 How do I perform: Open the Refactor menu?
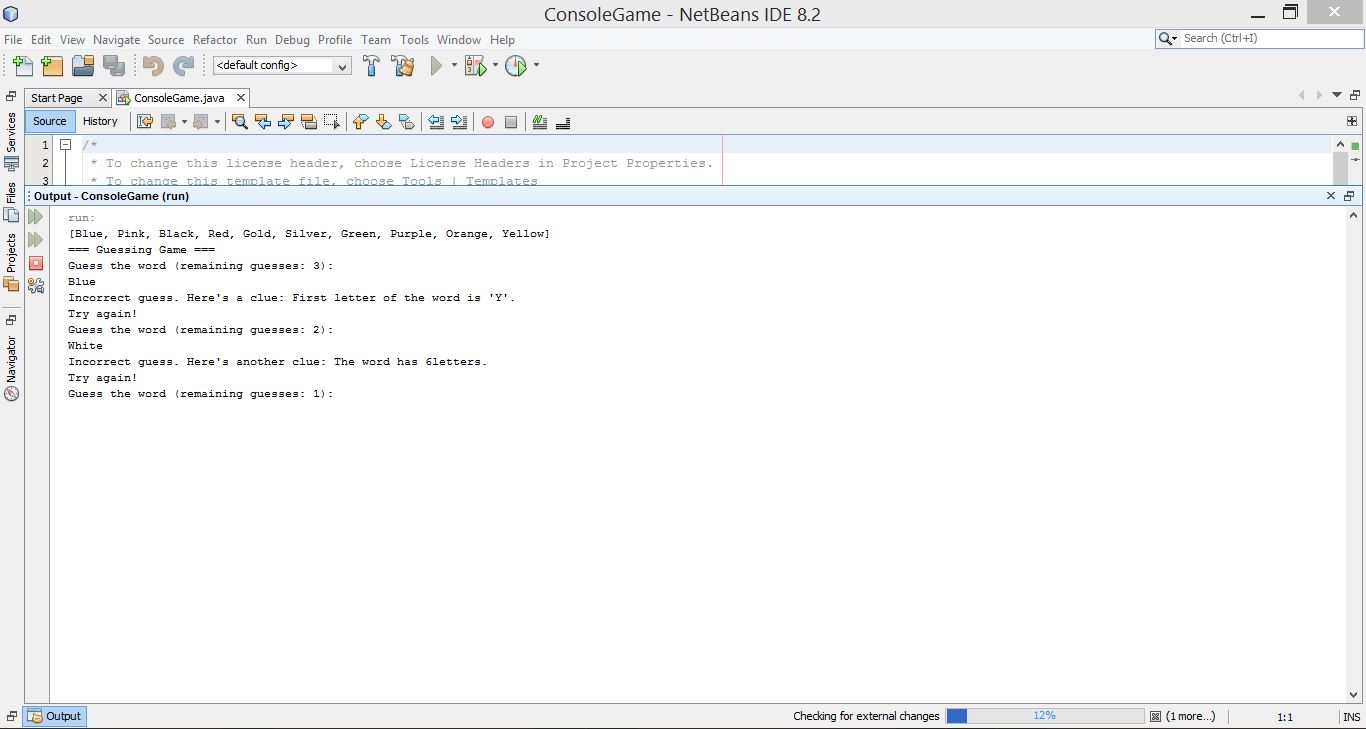point(215,40)
